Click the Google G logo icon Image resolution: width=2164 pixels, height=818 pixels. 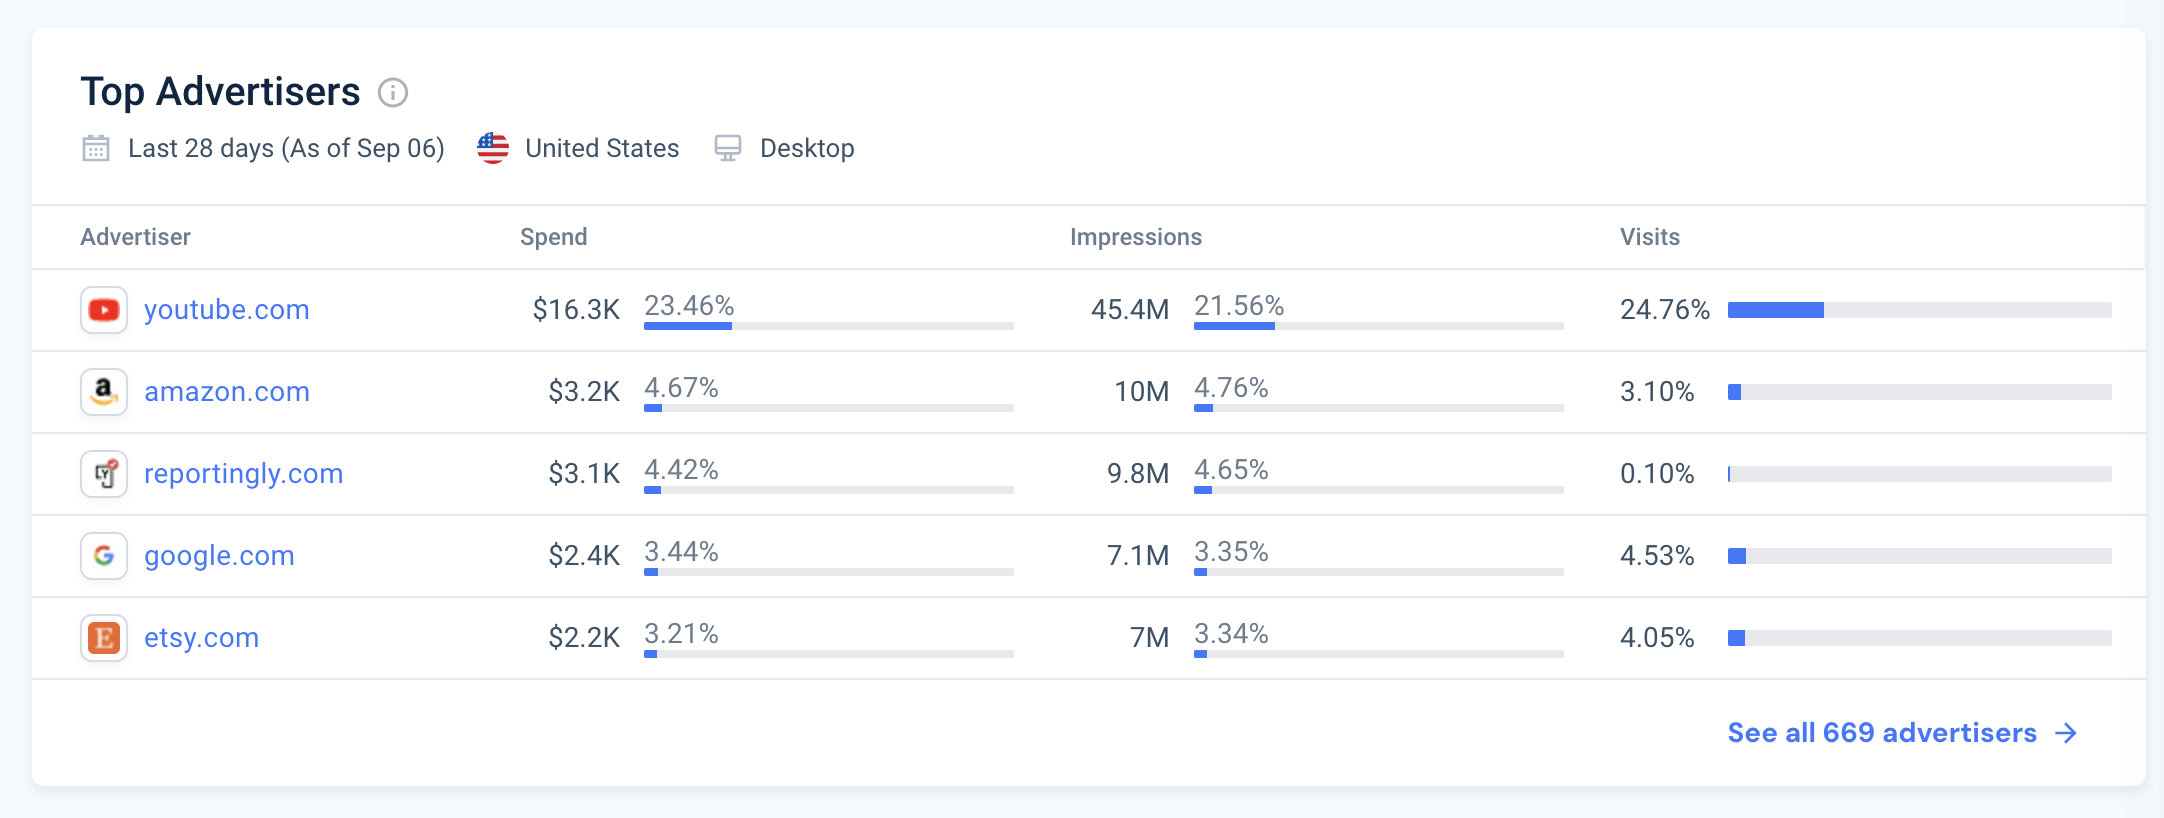click(x=104, y=556)
